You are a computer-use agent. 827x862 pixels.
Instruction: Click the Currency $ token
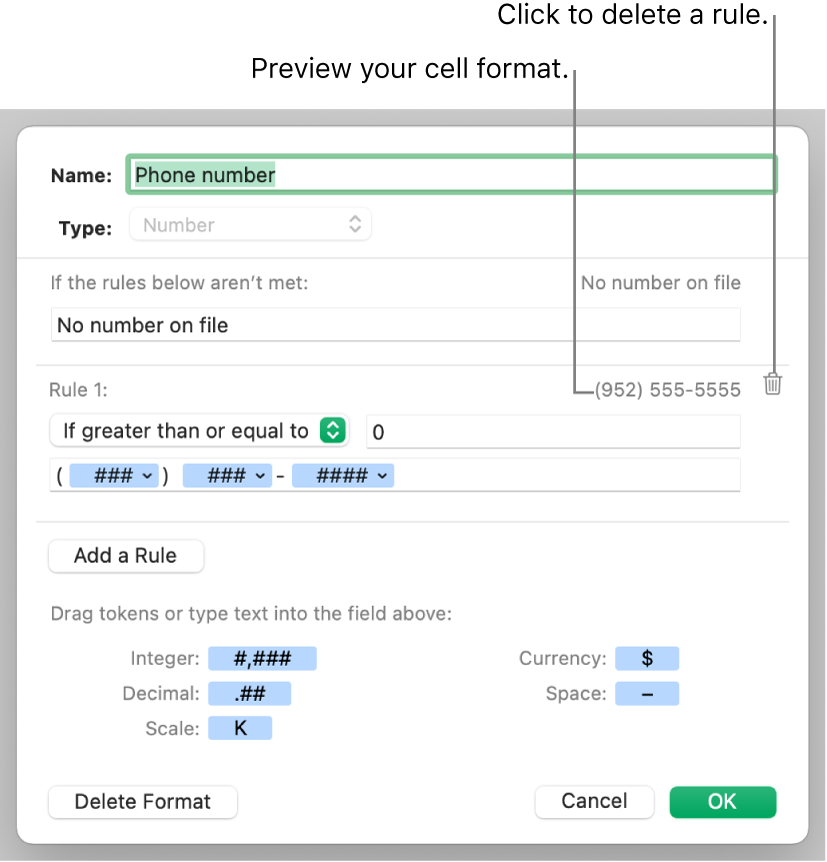[646, 658]
